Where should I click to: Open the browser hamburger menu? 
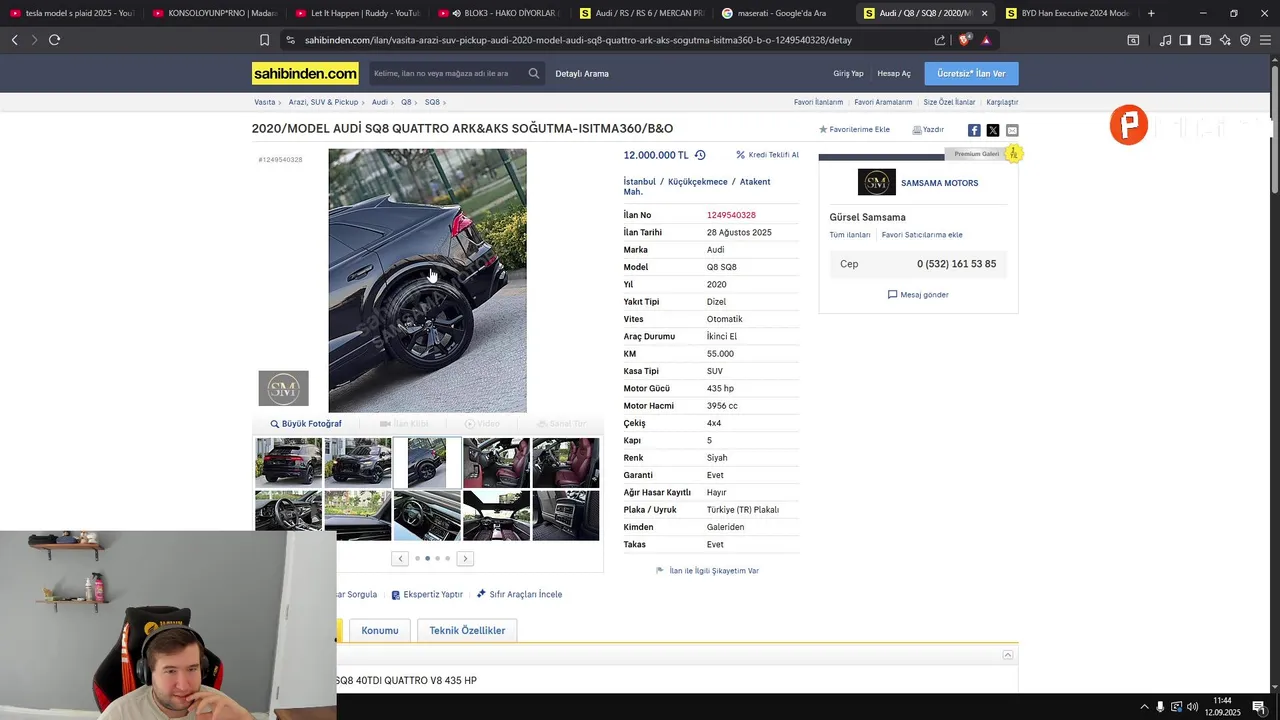(x=1266, y=40)
